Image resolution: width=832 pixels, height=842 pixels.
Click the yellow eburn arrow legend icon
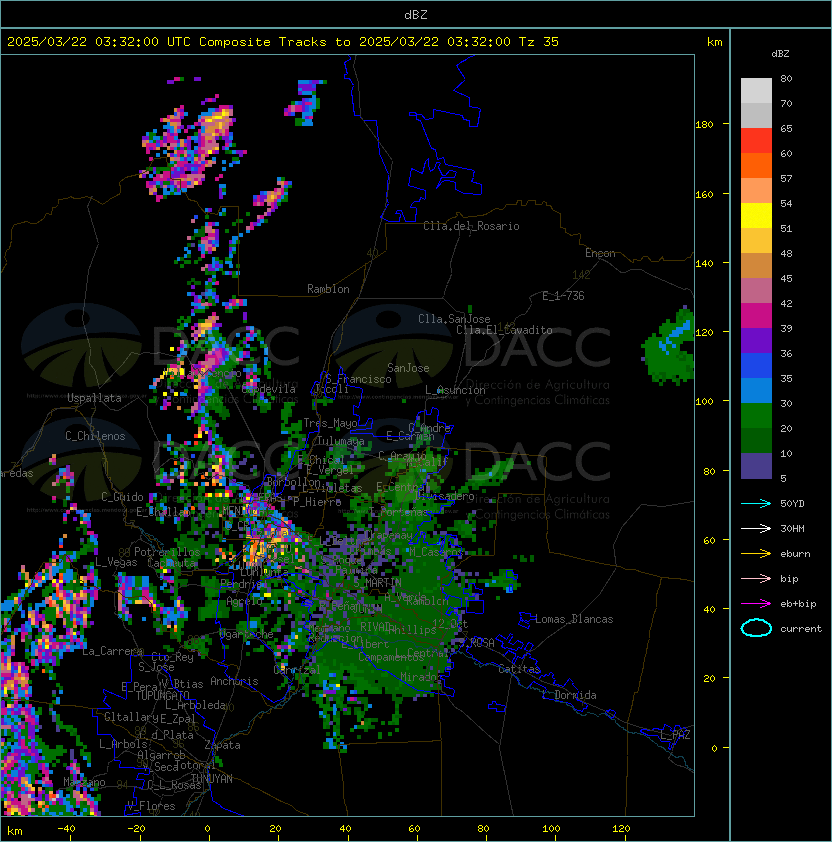click(x=756, y=554)
